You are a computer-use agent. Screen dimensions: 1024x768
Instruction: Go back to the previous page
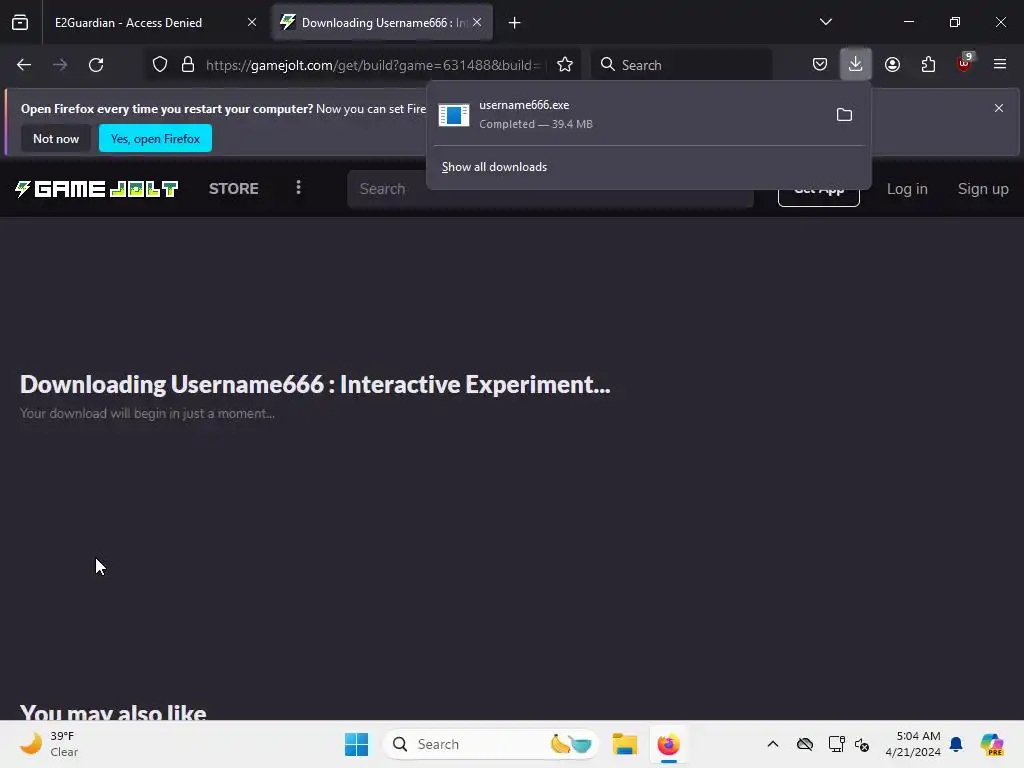pos(24,65)
